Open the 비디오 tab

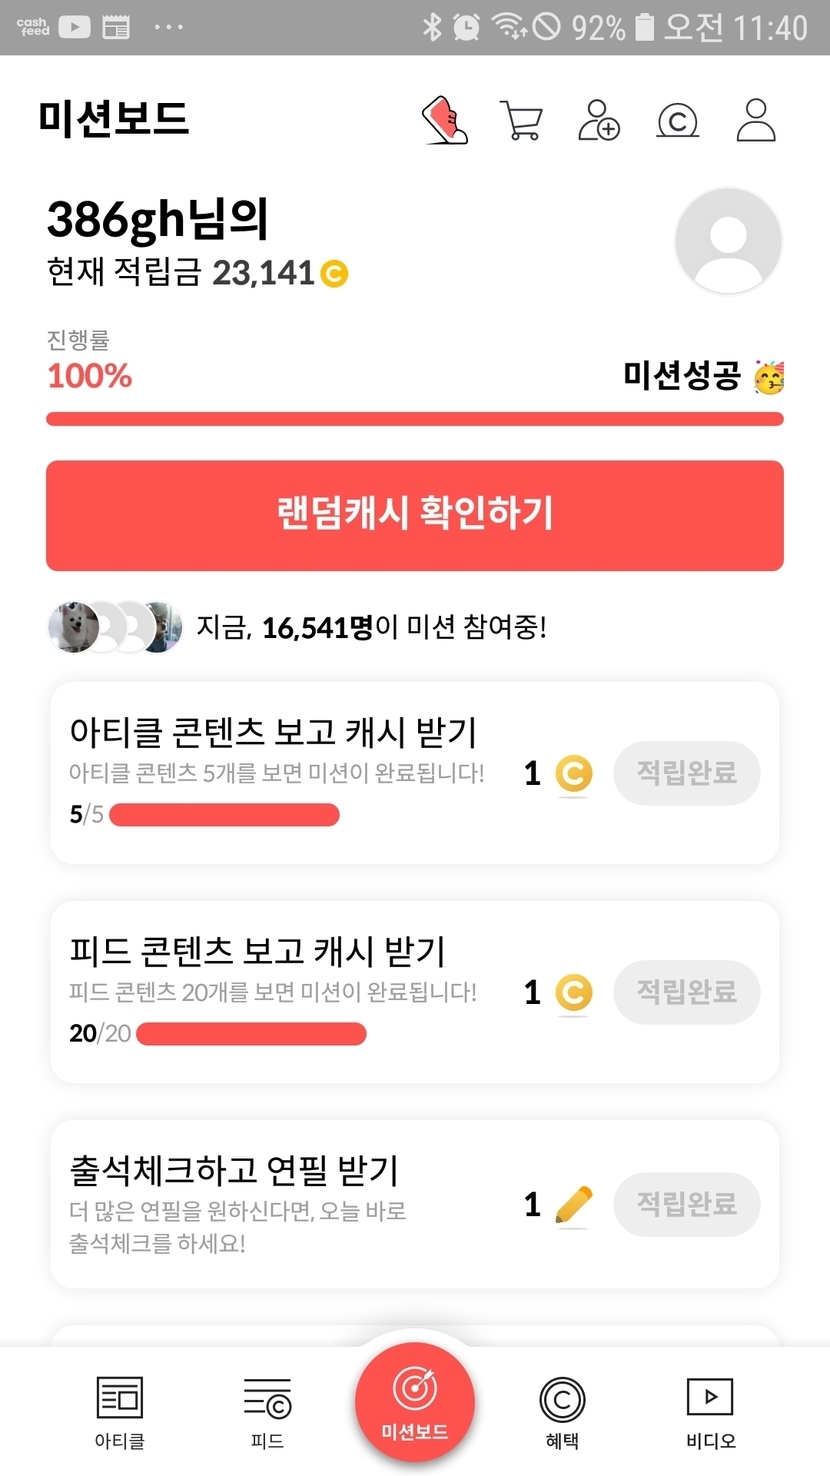click(x=710, y=1411)
